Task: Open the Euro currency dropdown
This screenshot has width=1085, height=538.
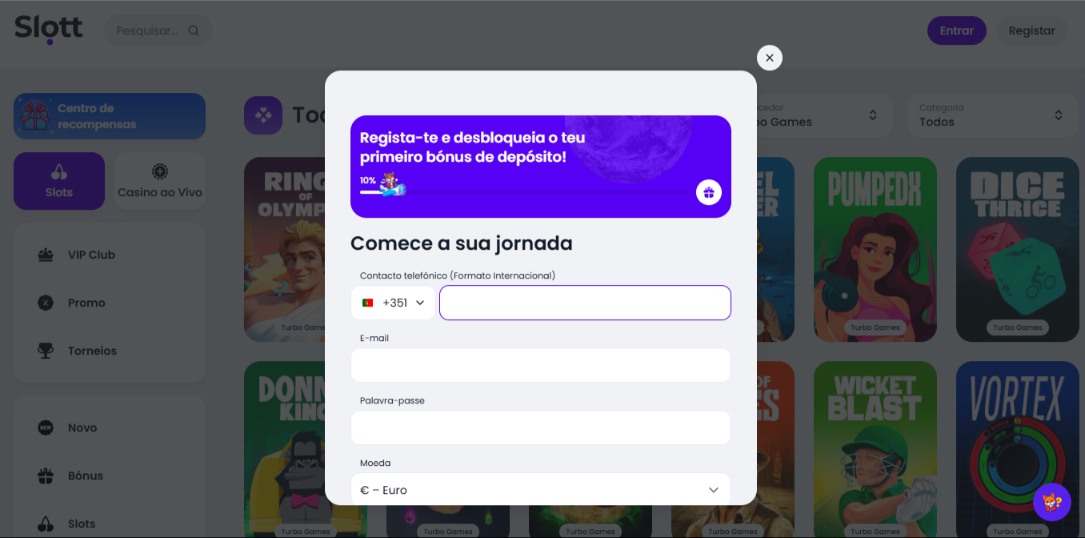Action: [540, 490]
